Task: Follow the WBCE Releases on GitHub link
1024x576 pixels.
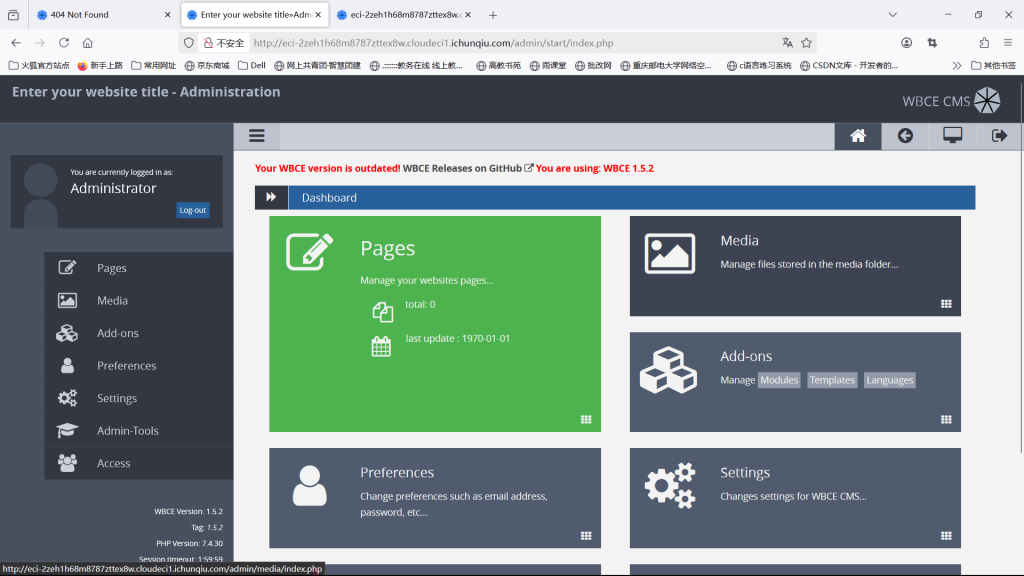Action: pyautogui.click(x=468, y=168)
